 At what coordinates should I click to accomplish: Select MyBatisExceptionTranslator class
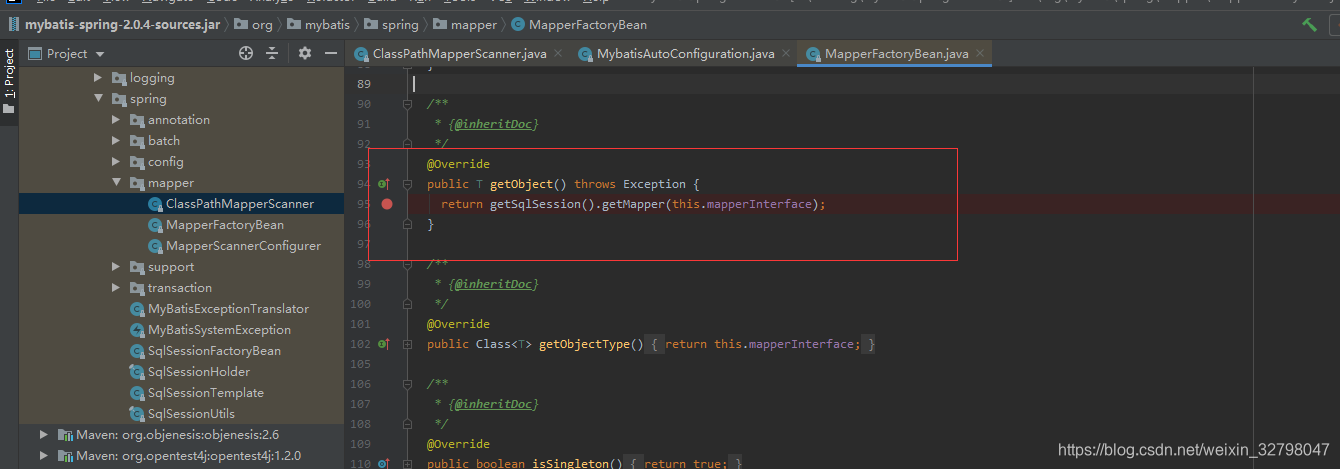(x=228, y=308)
